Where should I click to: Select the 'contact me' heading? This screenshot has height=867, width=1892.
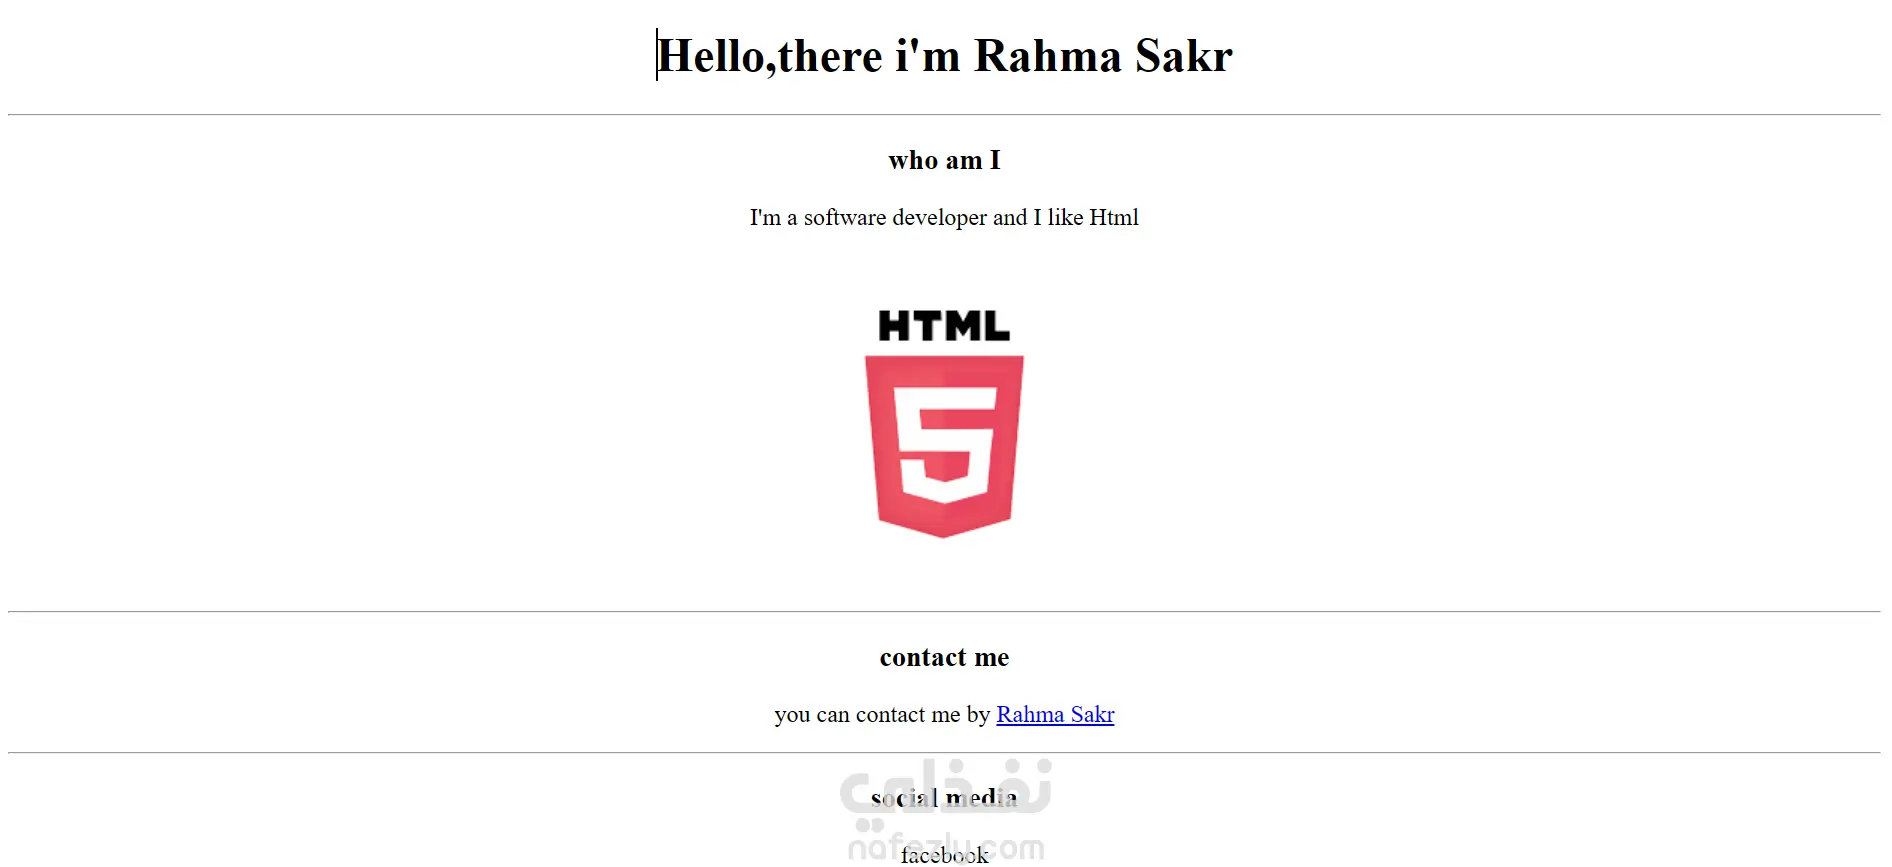(x=944, y=657)
